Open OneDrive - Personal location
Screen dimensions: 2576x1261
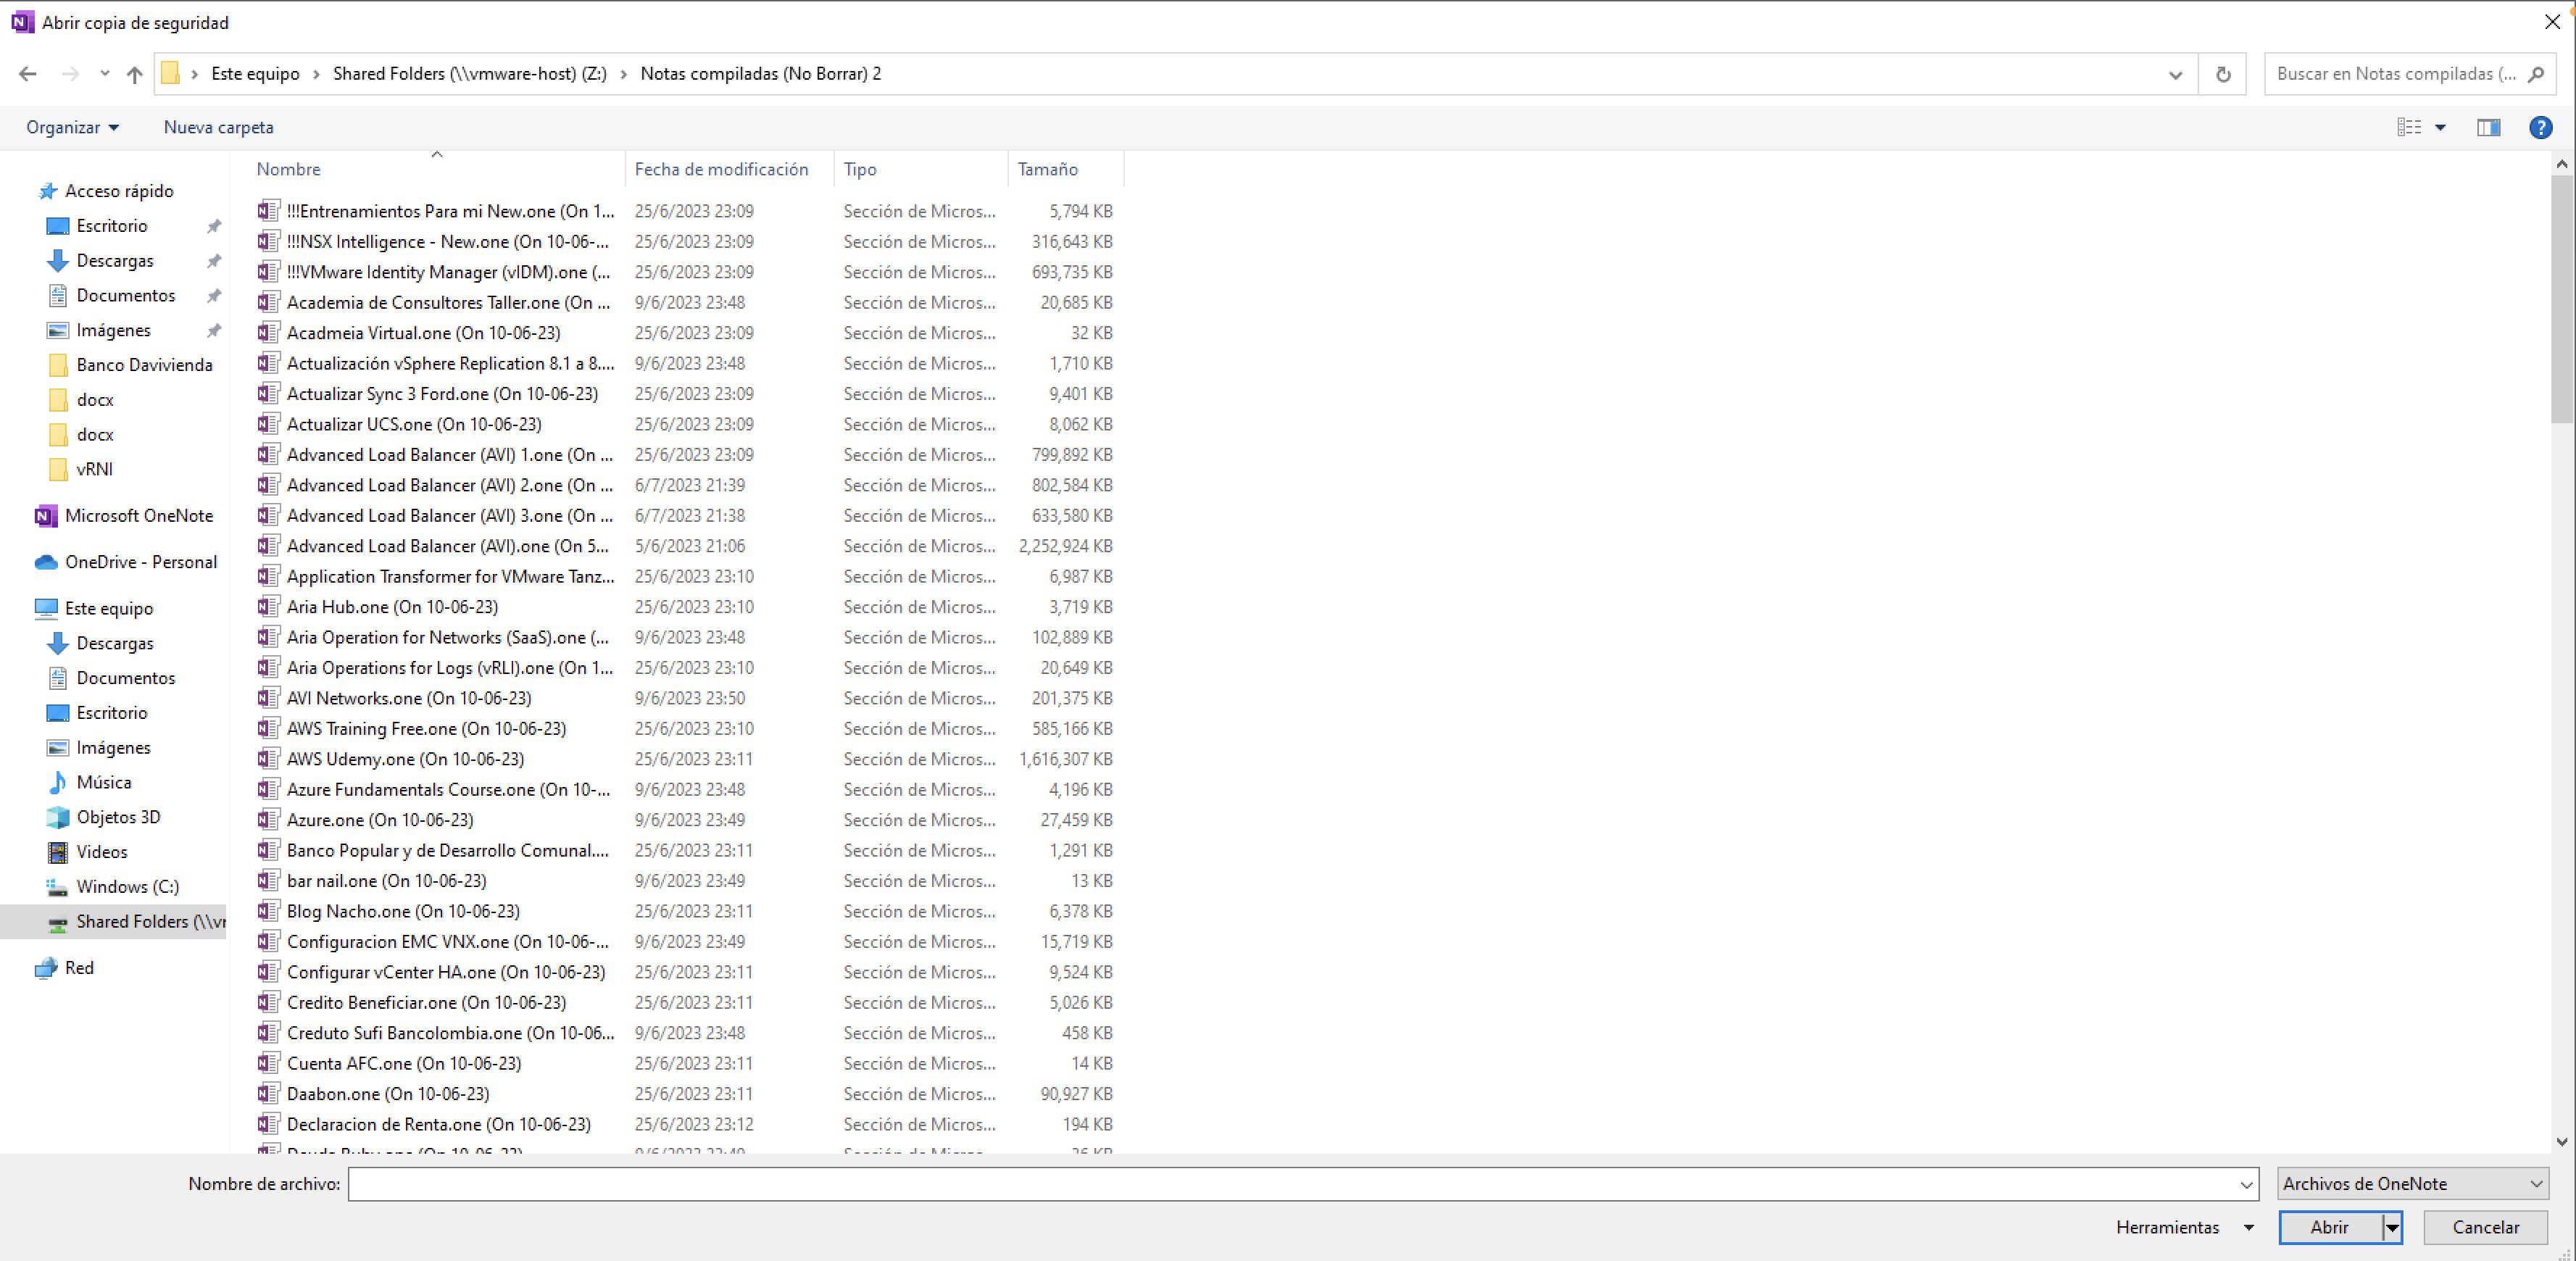click(x=140, y=562)
